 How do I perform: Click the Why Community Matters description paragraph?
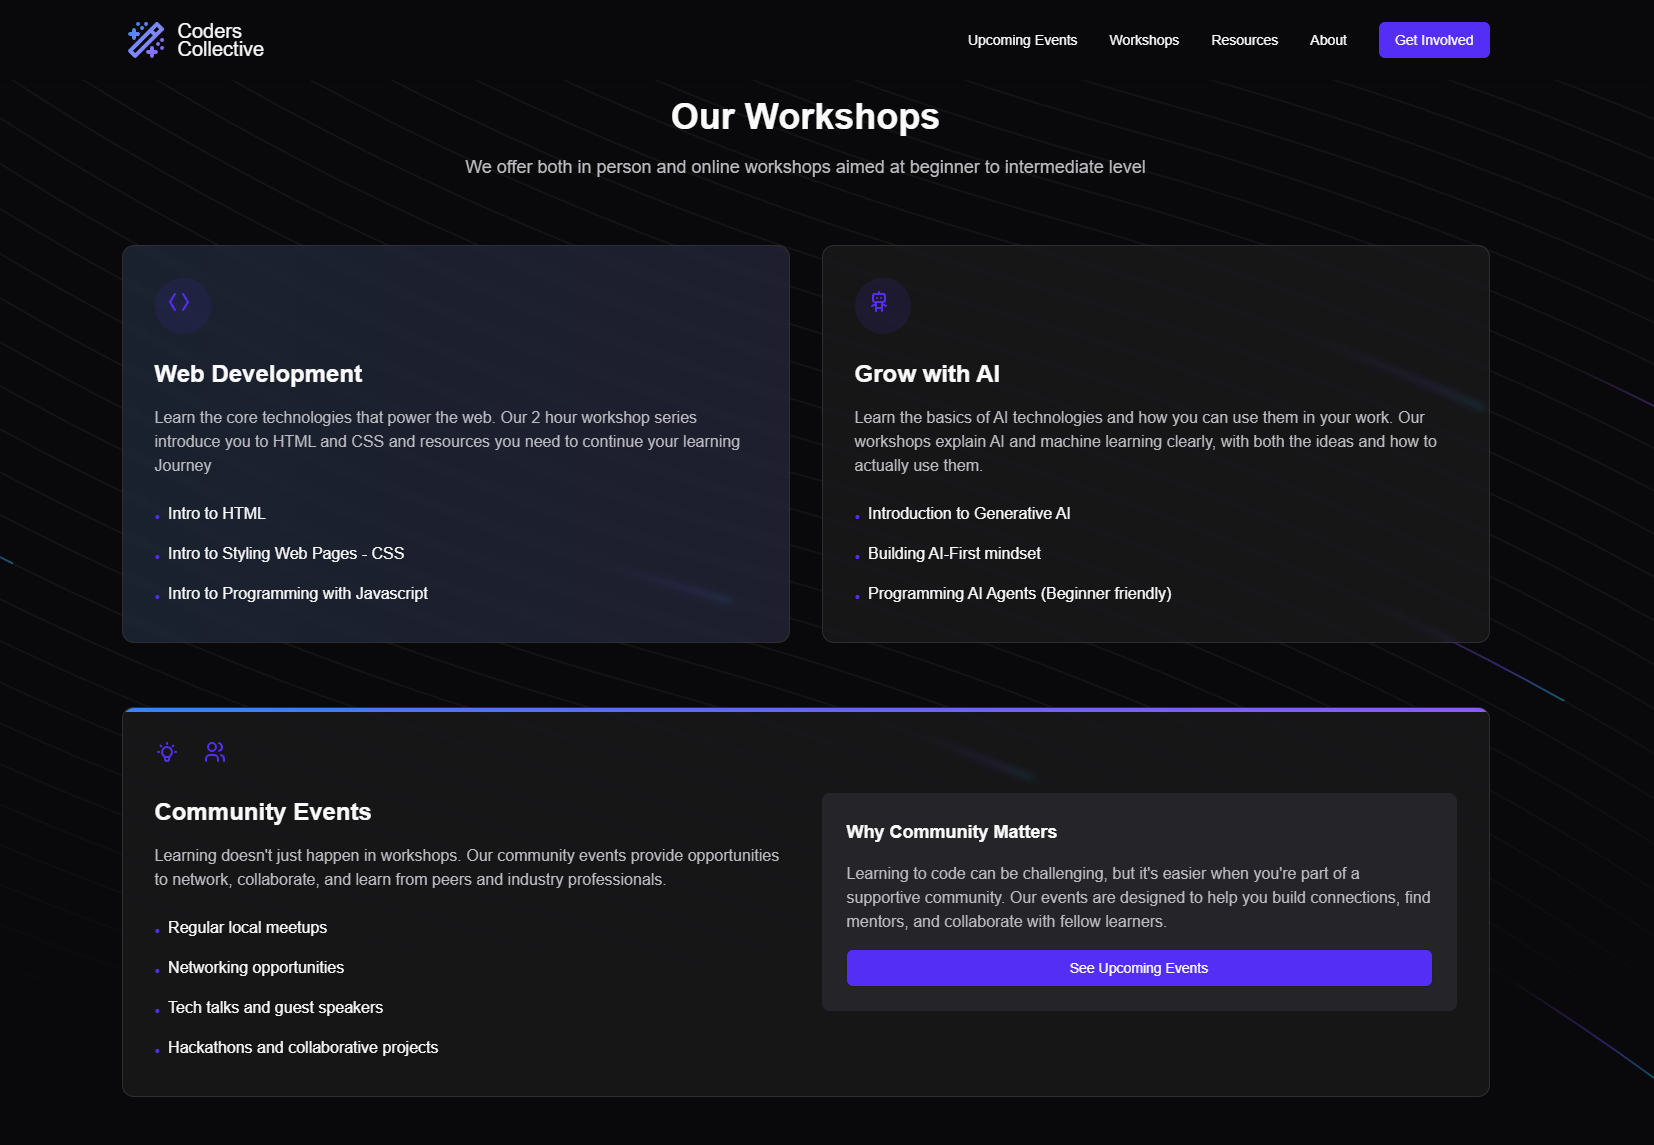1138,897
